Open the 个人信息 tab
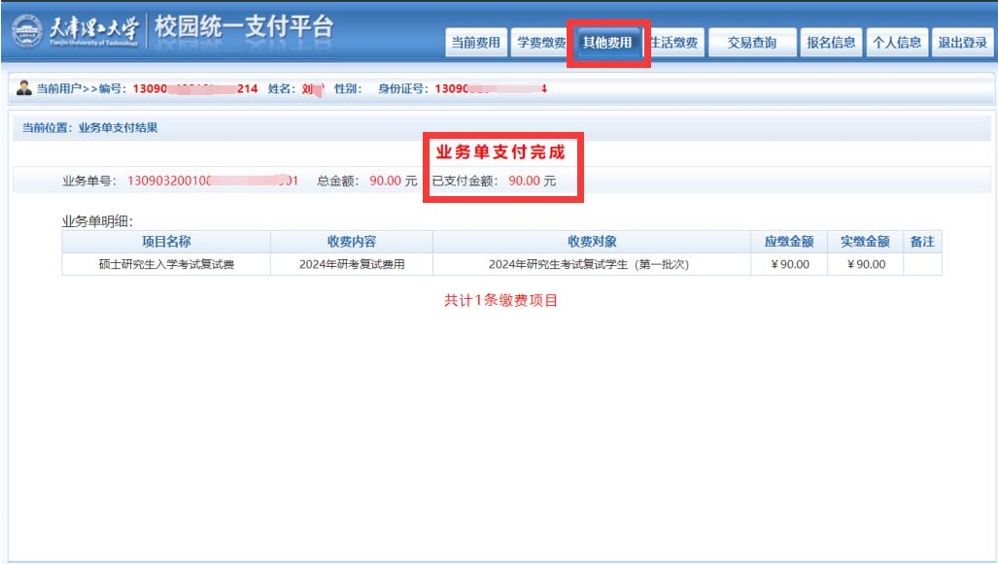The image size is (998, 564). [x=896, y=43]
